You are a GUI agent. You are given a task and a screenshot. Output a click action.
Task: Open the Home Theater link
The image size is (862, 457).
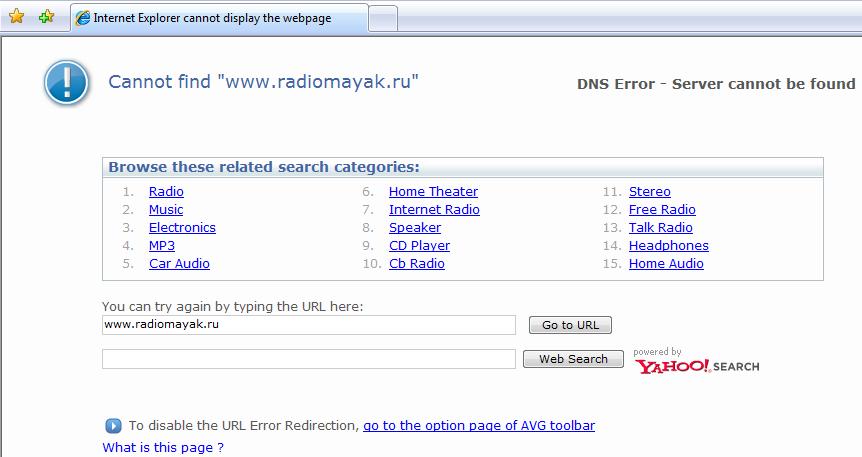[433, 192]
